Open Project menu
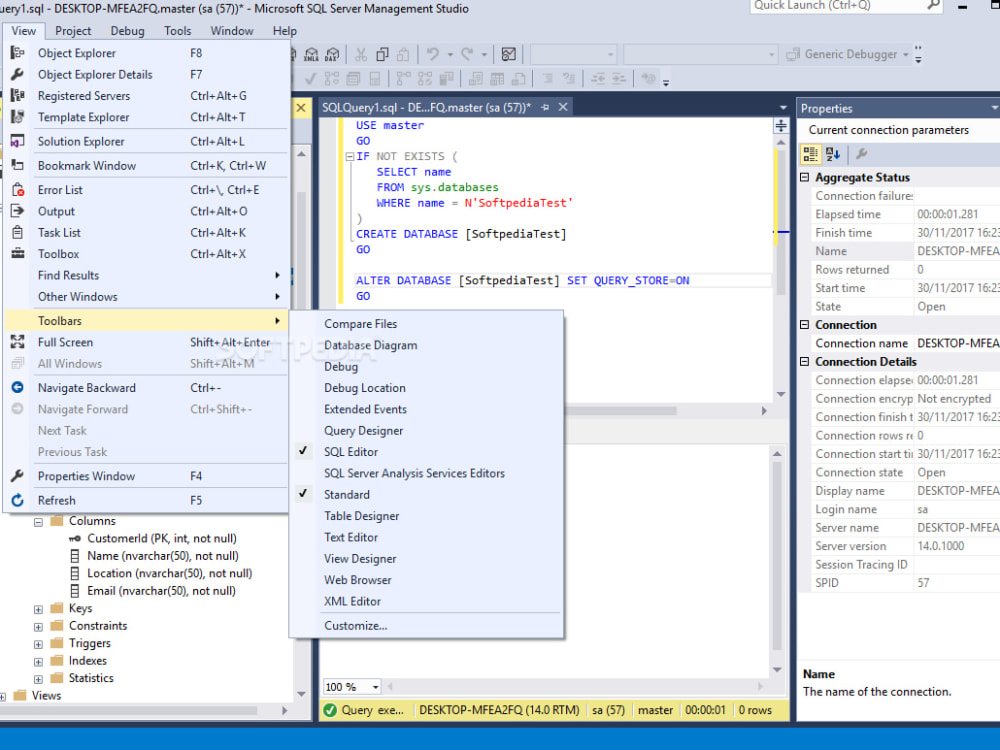The image size is (1000, 750). pyautogui.click(x=73, y=31)
